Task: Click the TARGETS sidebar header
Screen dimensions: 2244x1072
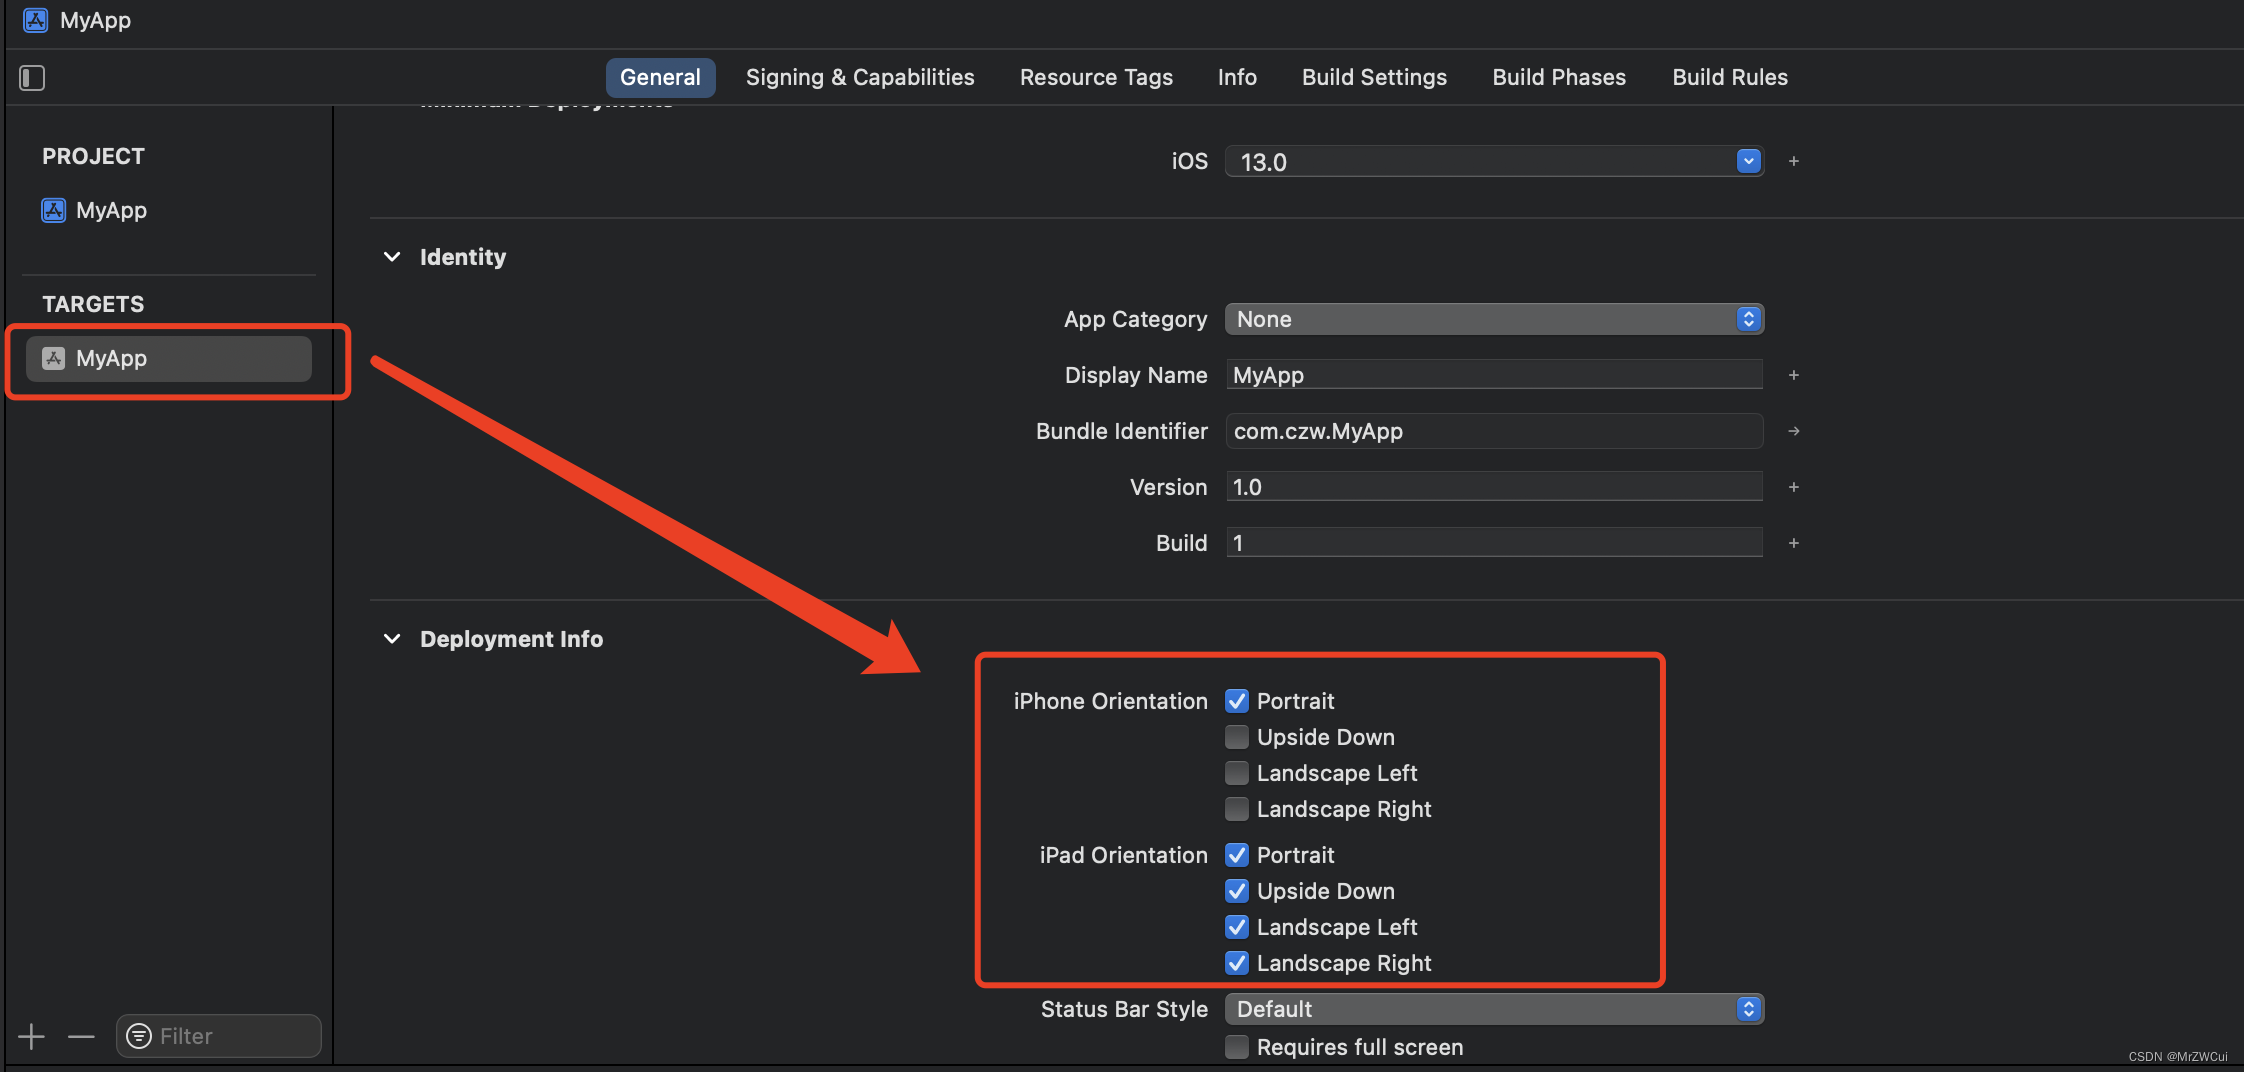Action: click(x=93, y=304)
